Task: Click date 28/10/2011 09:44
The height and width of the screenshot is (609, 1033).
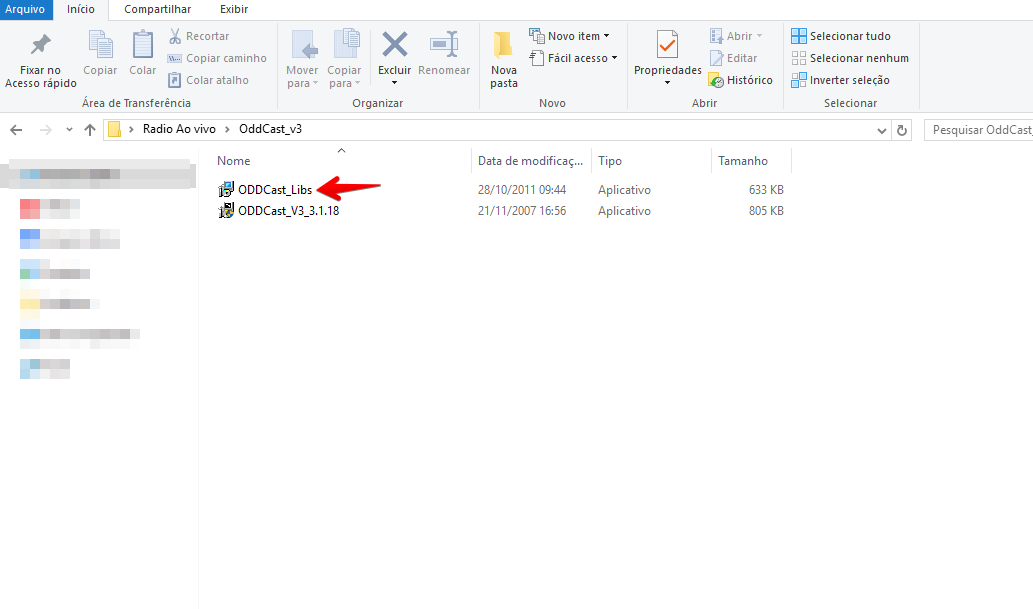Action: click(x=522, y=190)
